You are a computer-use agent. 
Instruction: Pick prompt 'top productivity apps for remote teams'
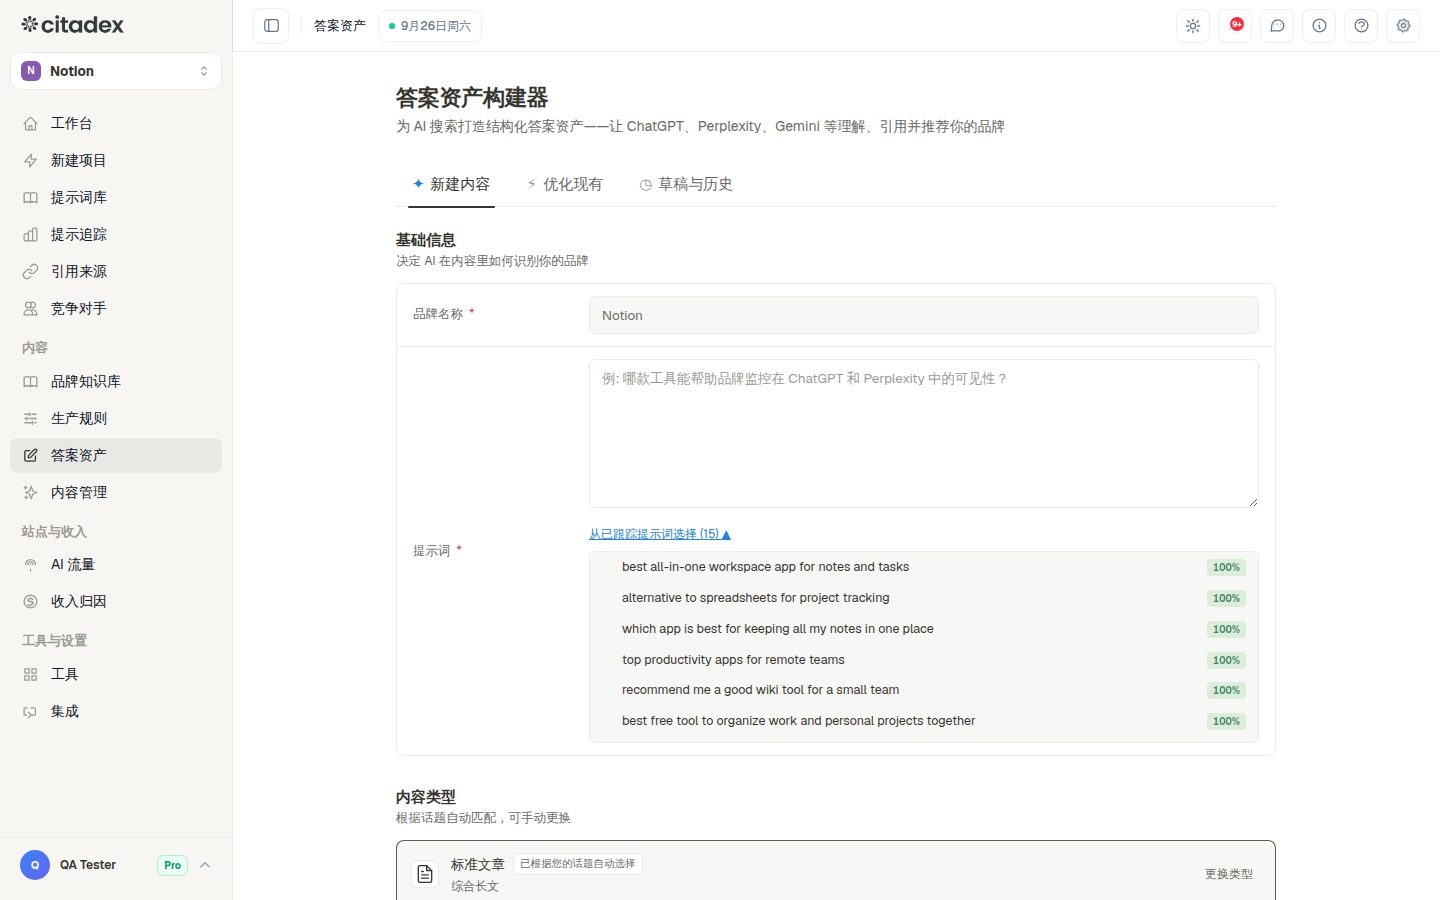[923, 660]
